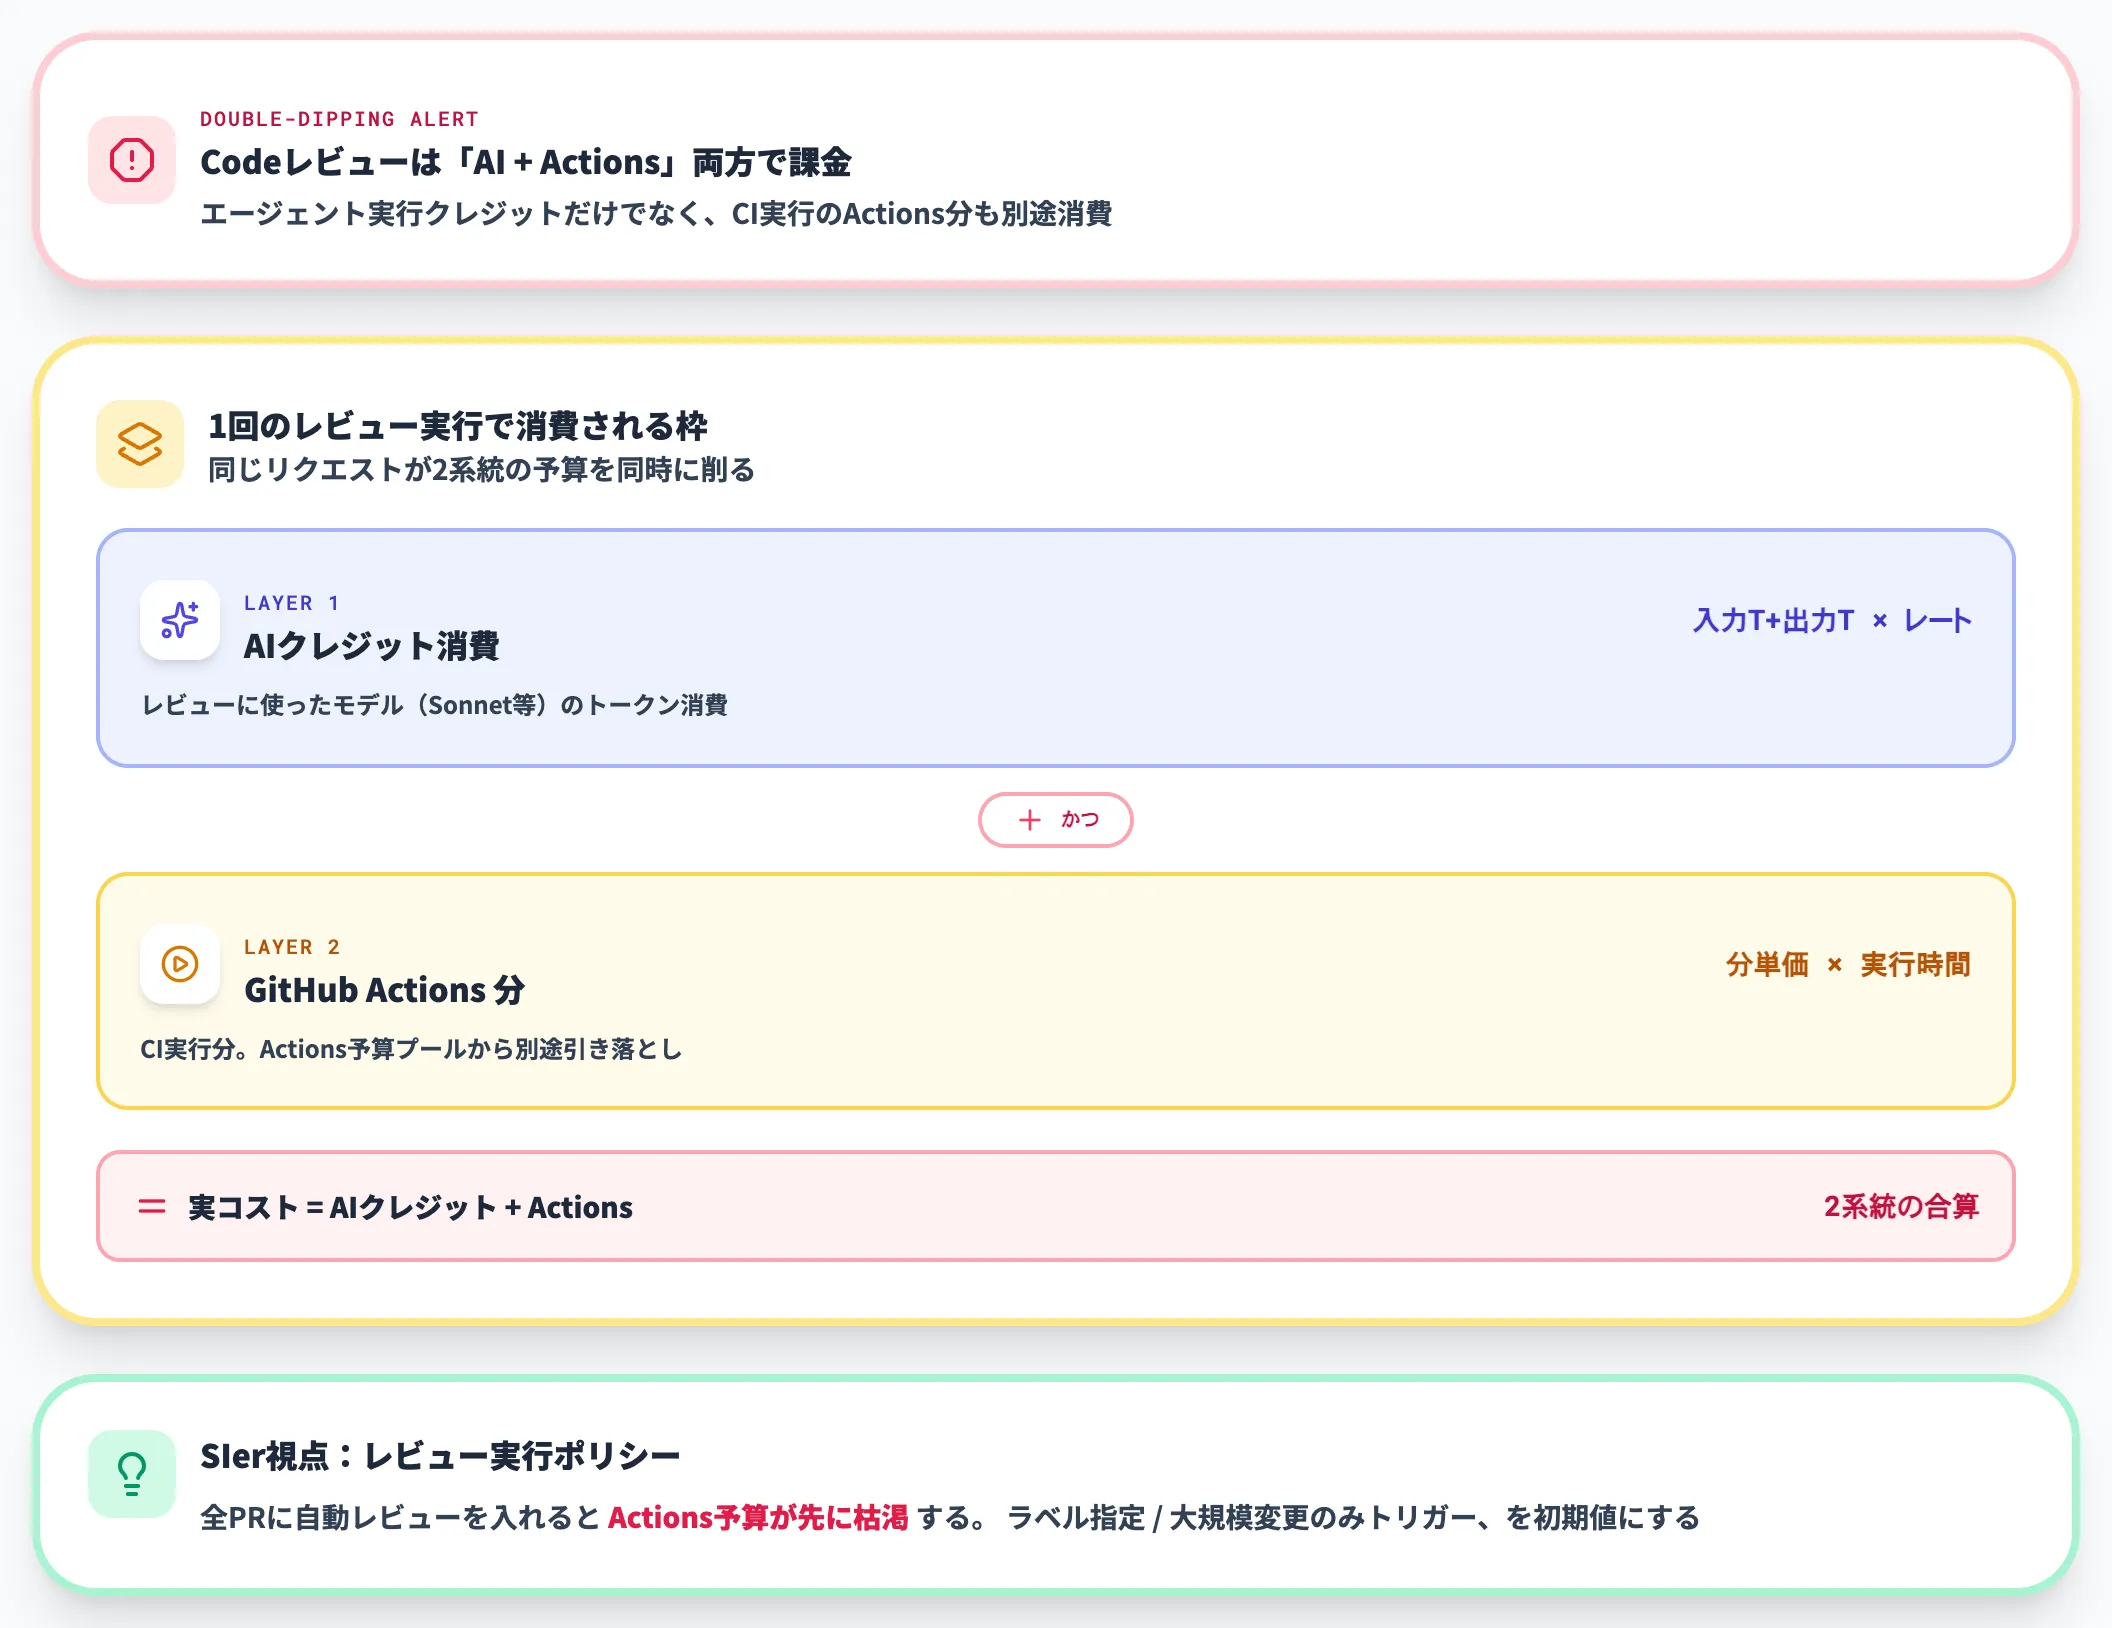Select the green lightbulb icon for SIer視点
2112x1628 pixels.
point(131,1473)
